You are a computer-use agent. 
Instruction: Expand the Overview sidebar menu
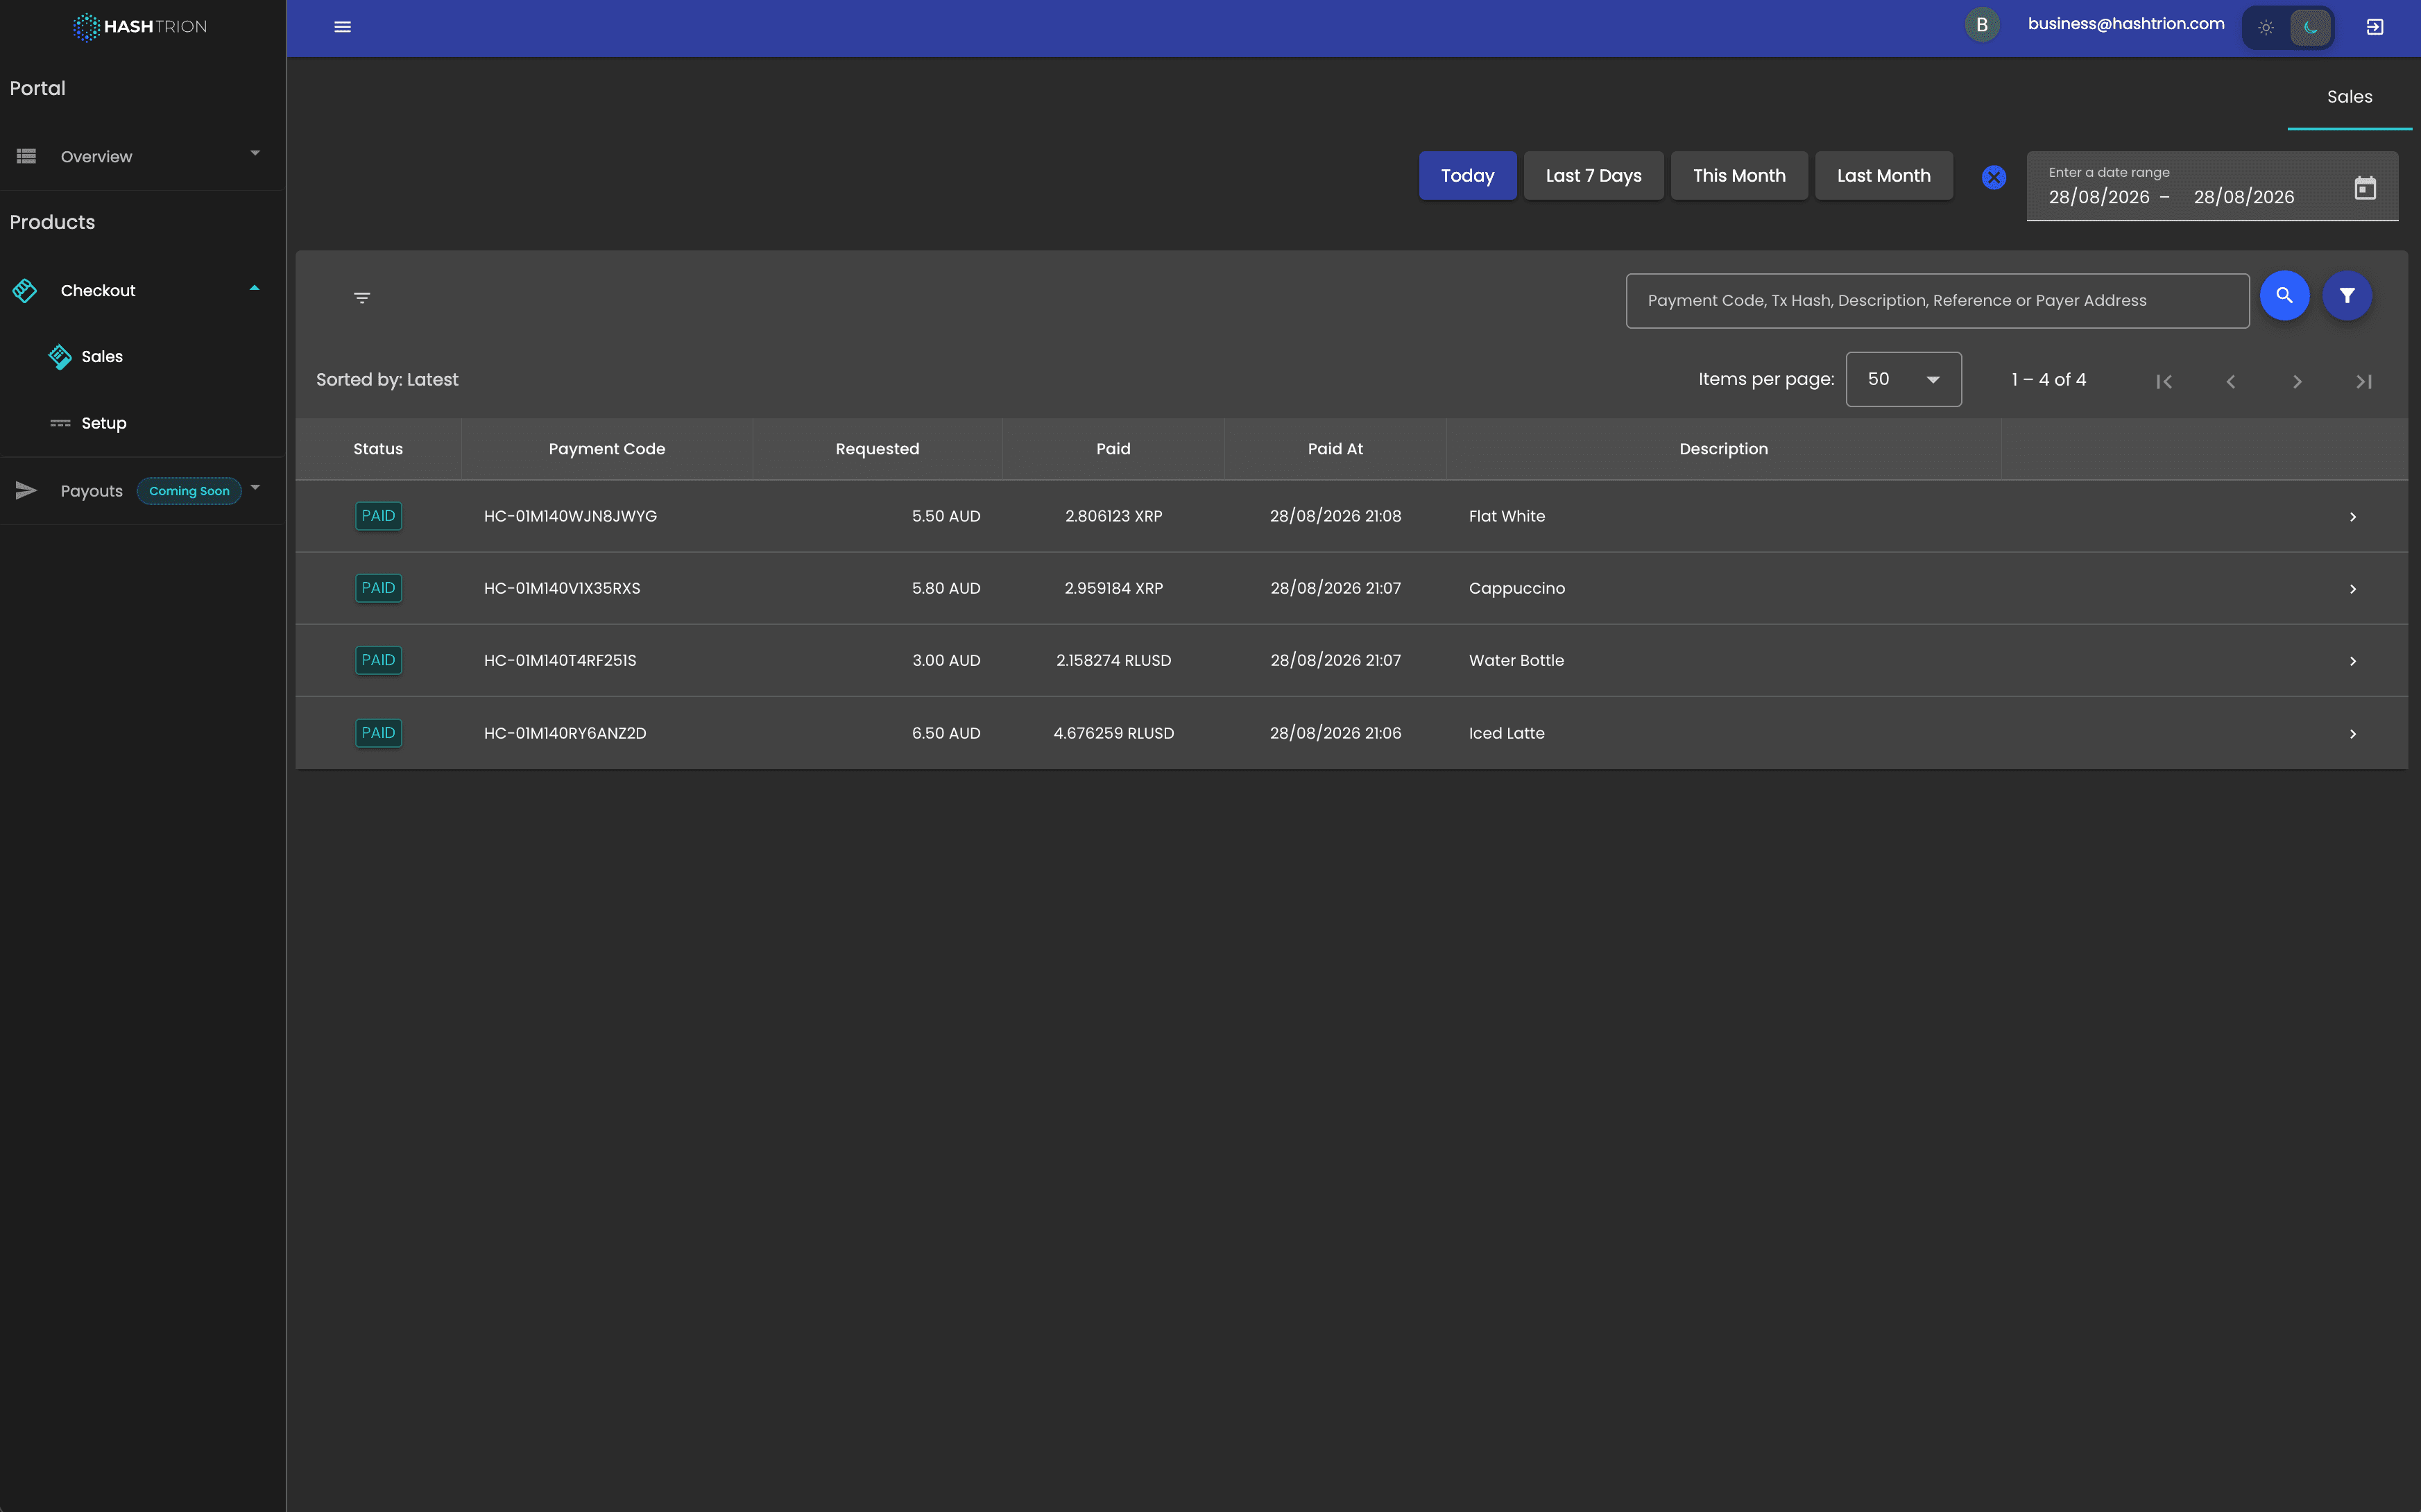point(142,156)
